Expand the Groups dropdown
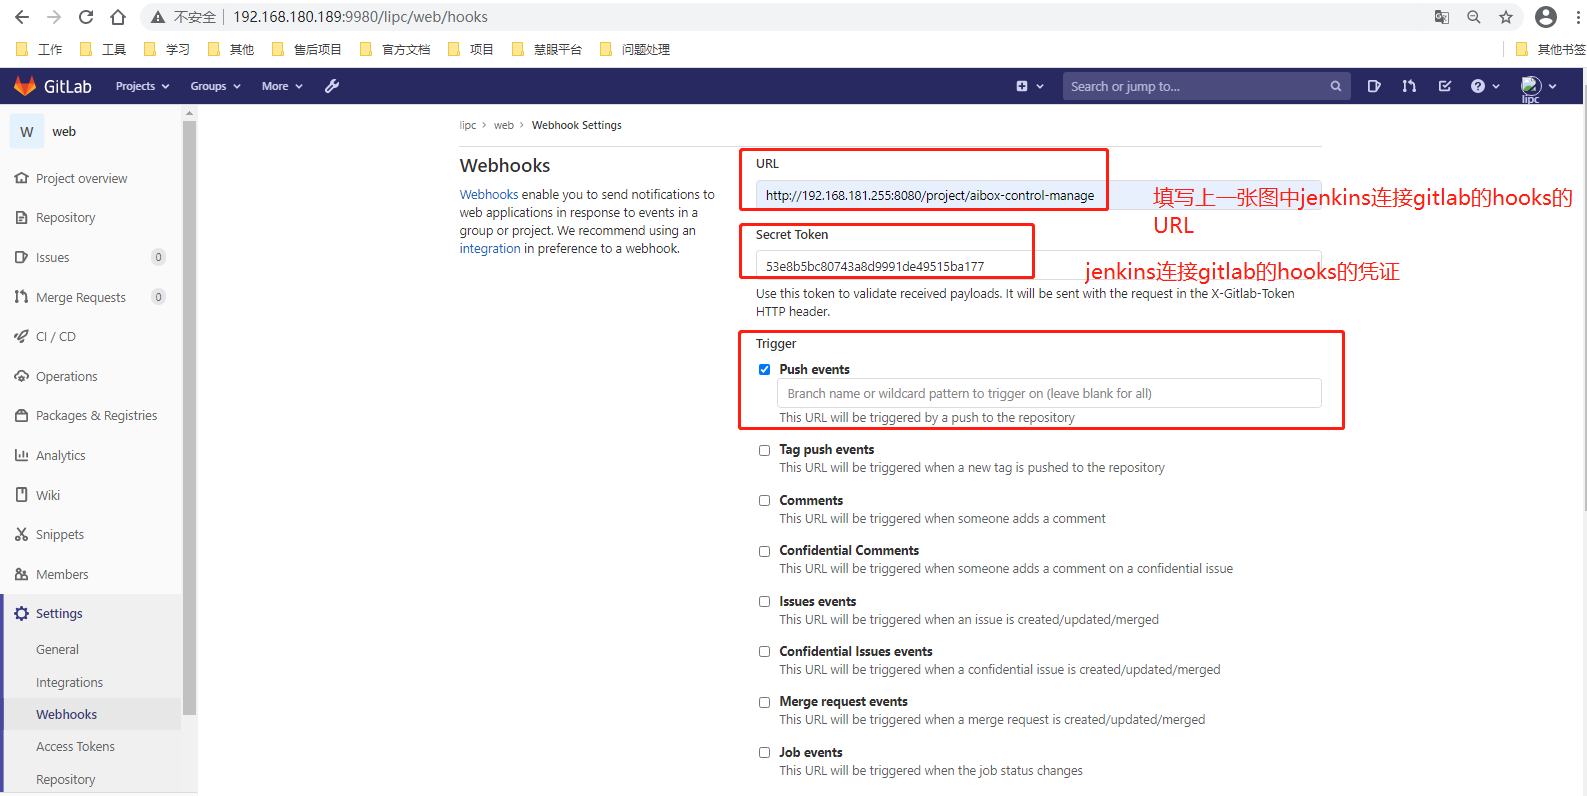Viewport: 1587px width, 796px height. click(215, 86)
